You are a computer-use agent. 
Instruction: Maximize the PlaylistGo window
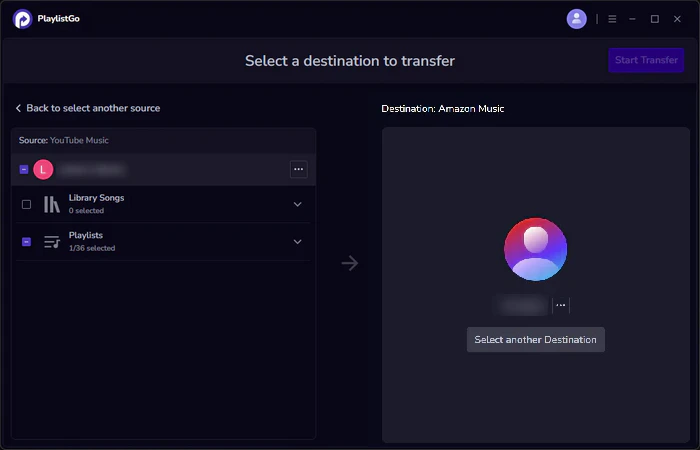point(654,19)
